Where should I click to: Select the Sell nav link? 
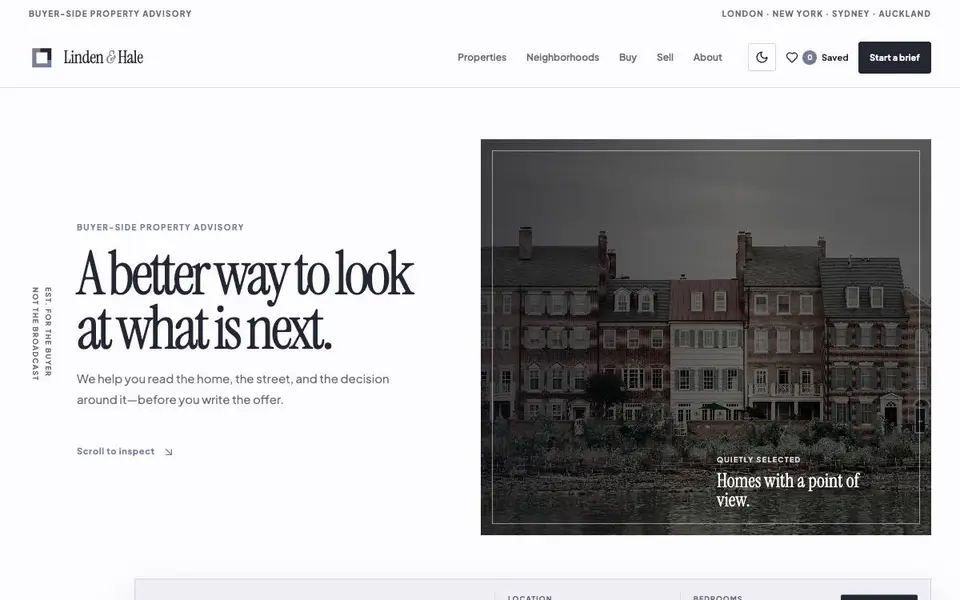click(x=665, y=58)
